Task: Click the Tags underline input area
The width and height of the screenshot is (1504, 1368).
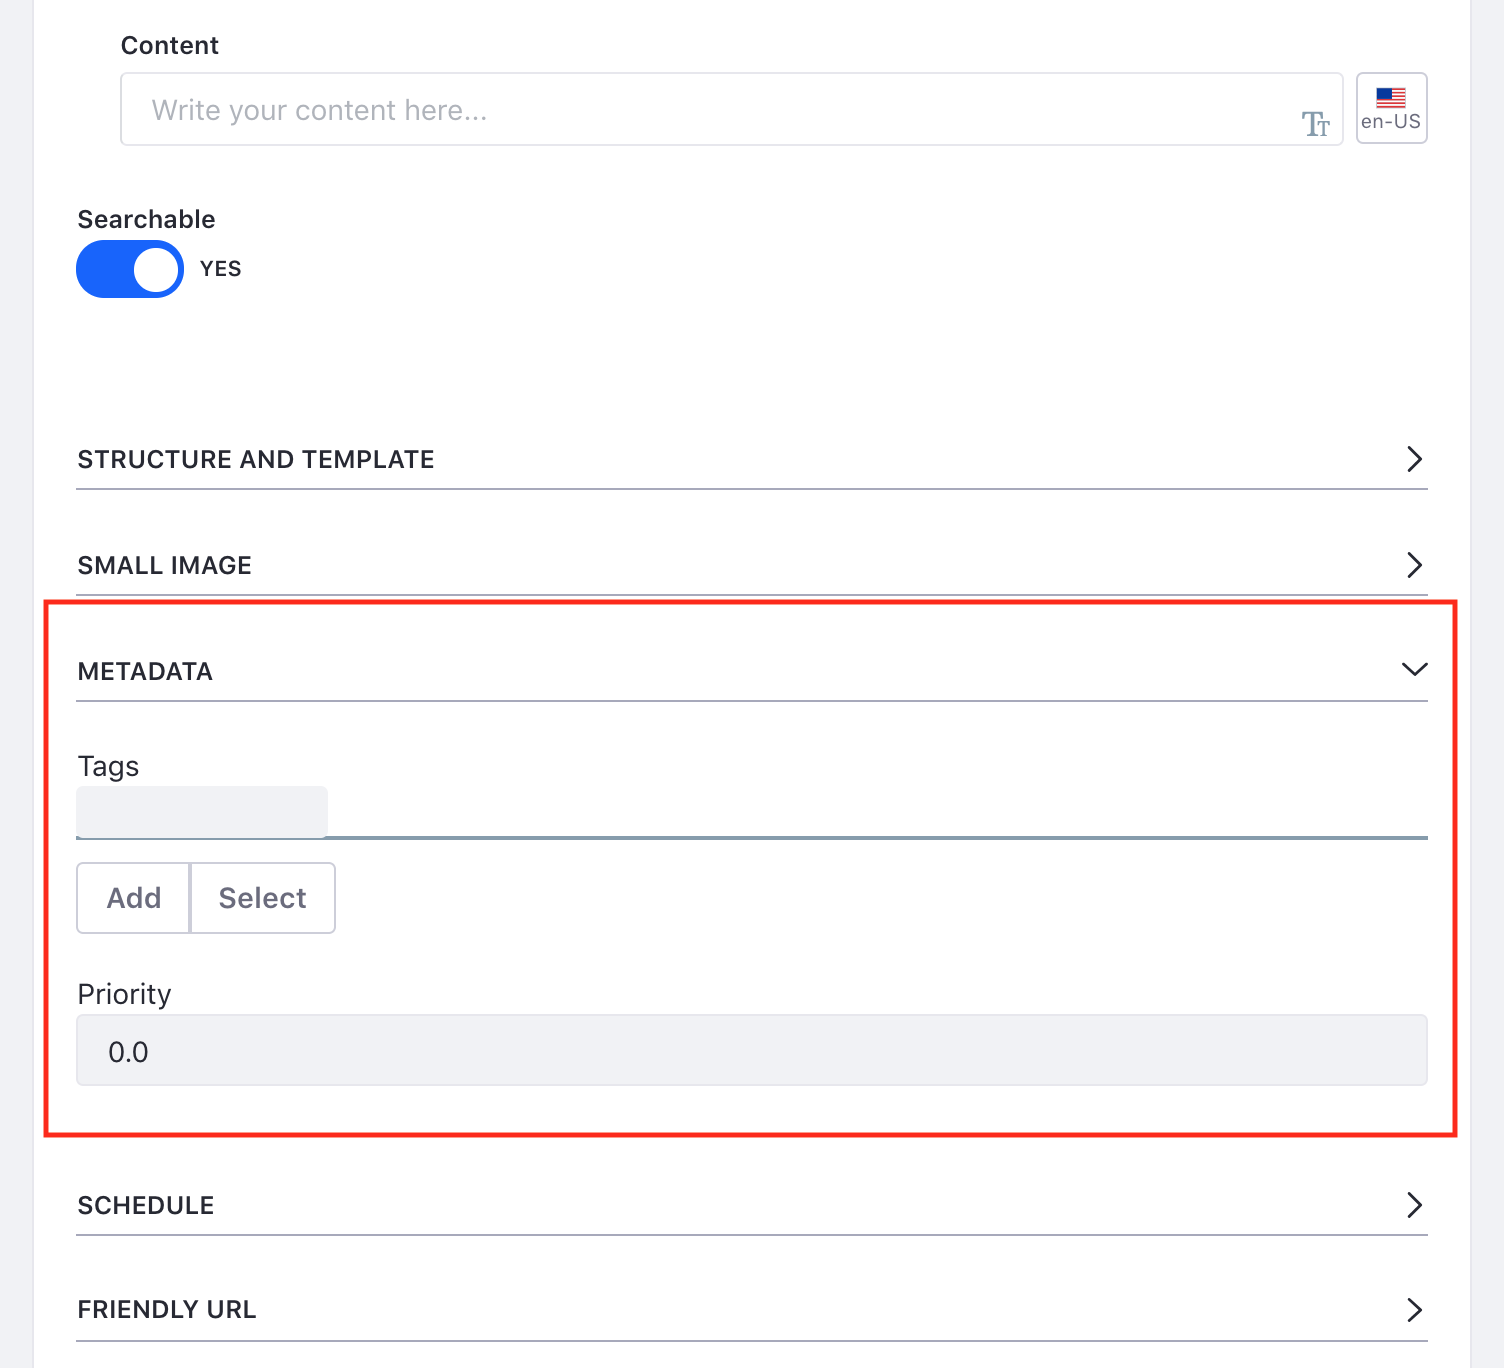Action: tap(877, 812)
